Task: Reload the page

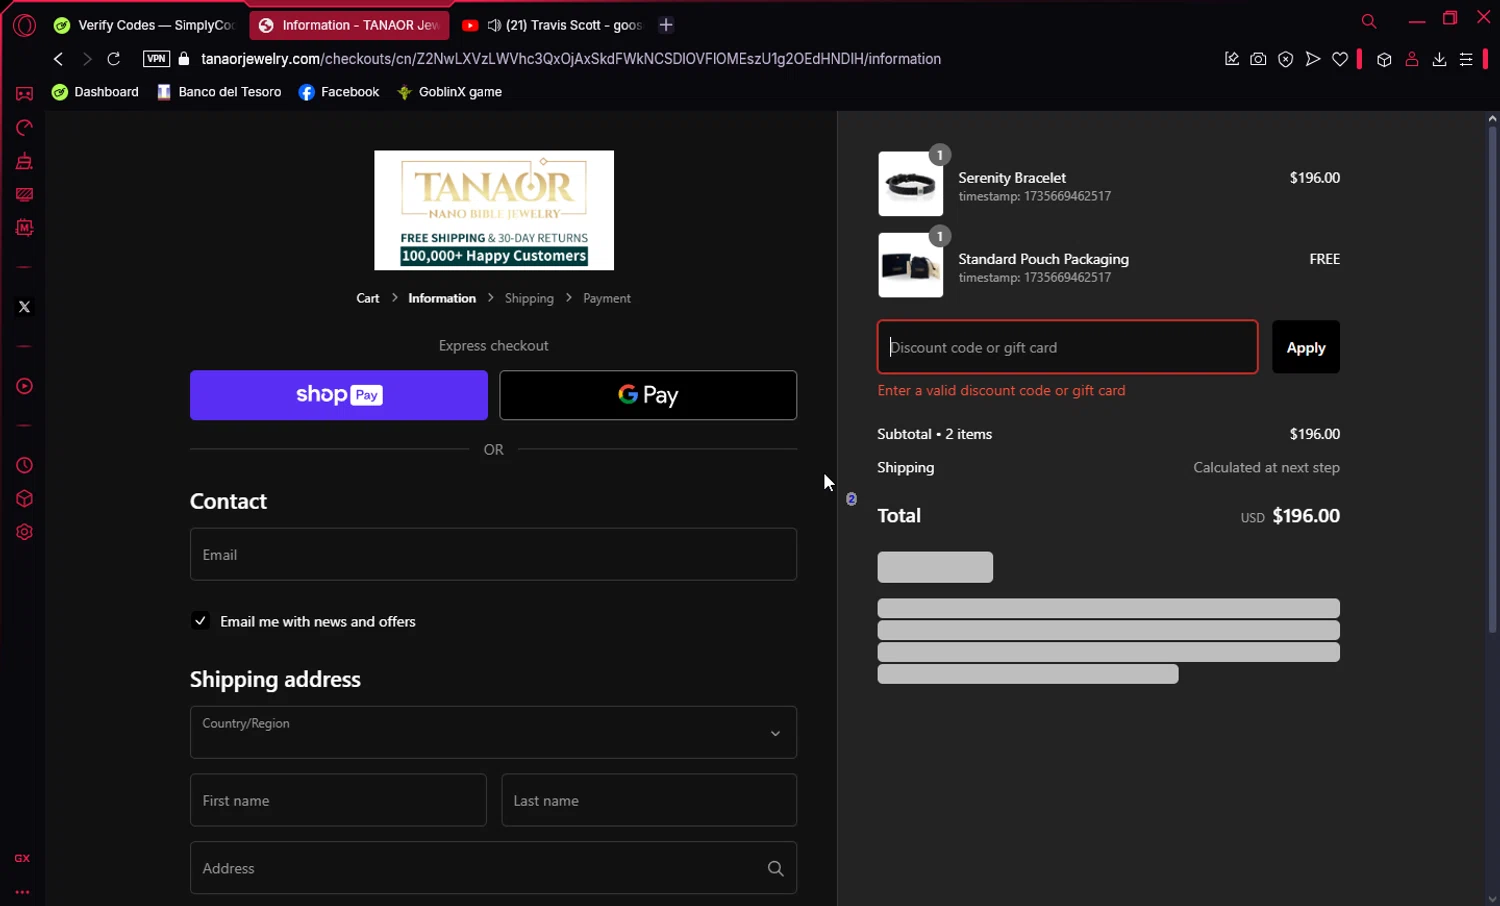Action: click(114, 59)
